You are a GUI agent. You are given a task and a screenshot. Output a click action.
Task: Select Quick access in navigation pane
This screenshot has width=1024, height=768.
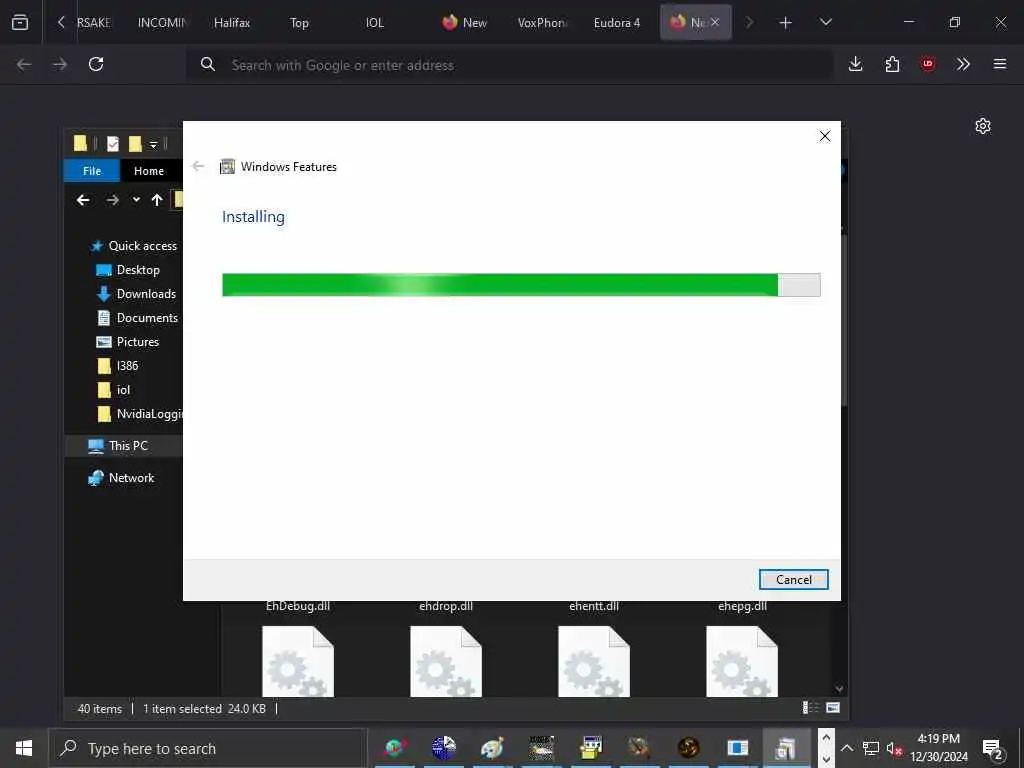click(142, 246)
